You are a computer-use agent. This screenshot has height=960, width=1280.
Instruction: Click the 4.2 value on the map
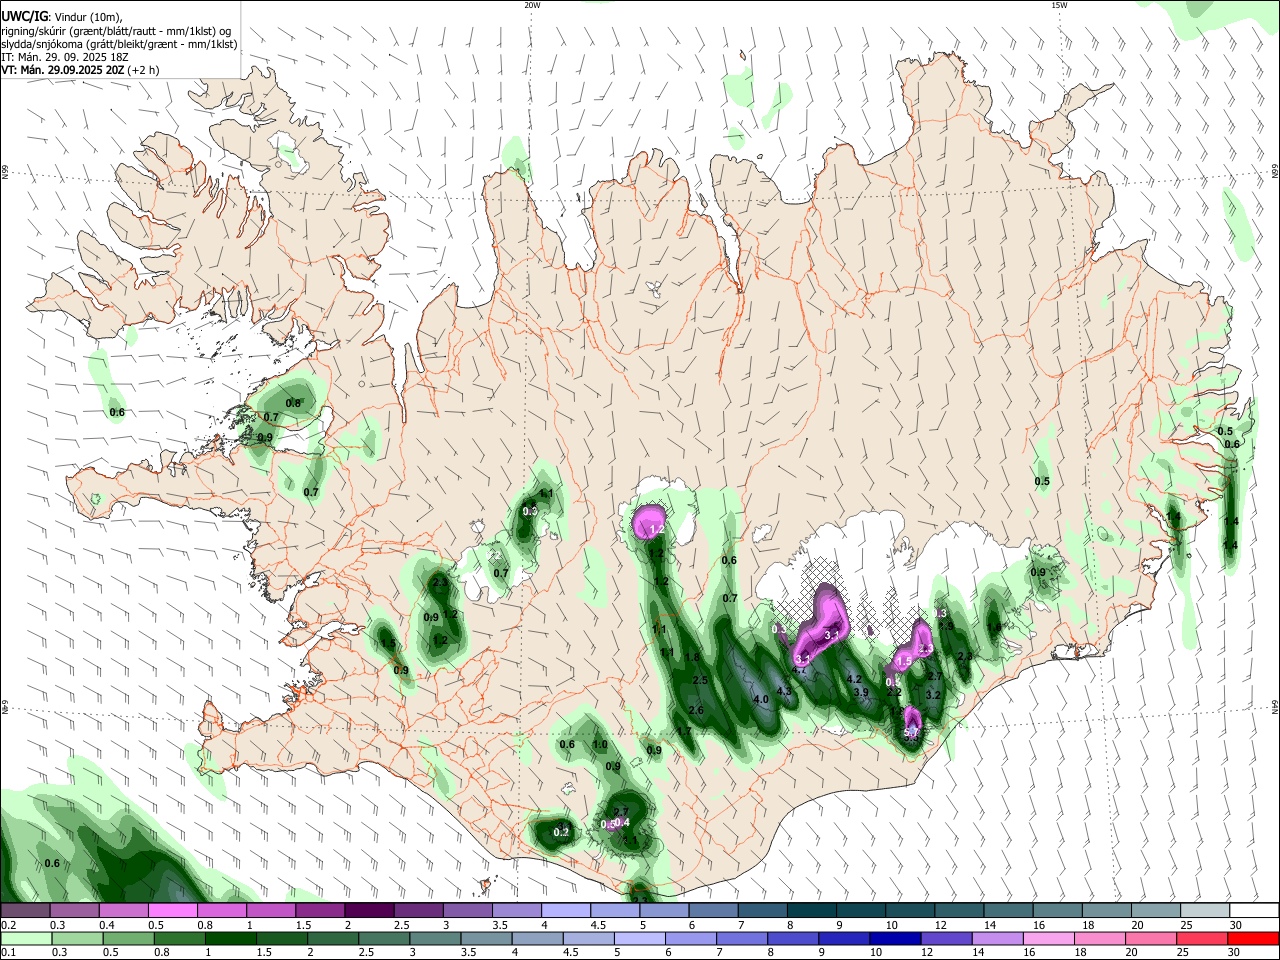pos(854,680)
